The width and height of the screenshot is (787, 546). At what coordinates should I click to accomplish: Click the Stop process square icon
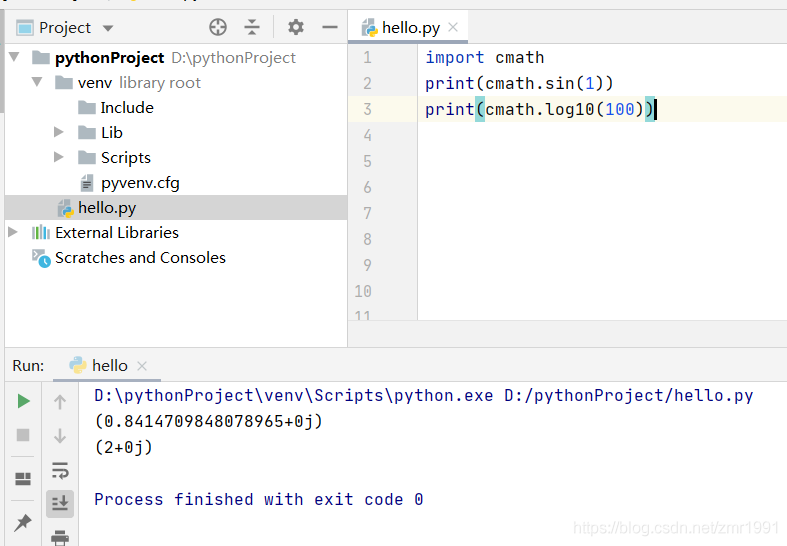tap(23, 435)
